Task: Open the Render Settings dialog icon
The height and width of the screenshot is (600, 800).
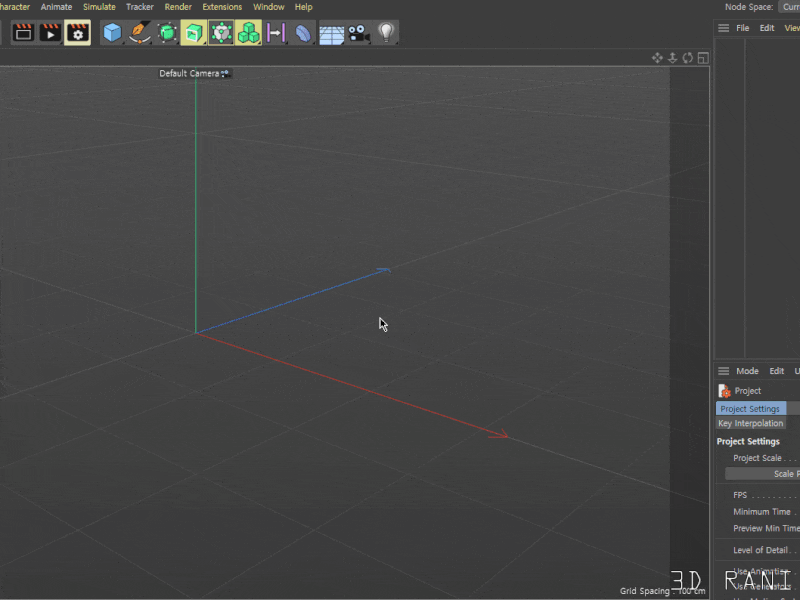Action: click(x=77, y=32)
